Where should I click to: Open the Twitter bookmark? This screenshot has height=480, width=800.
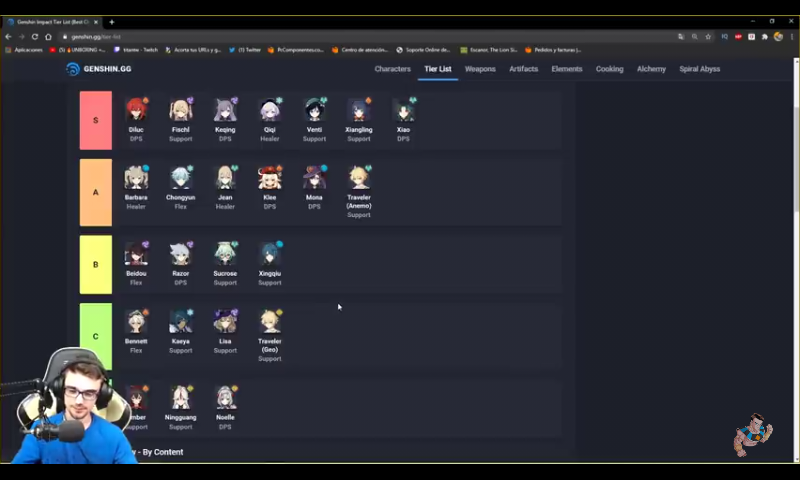(245, 50)
